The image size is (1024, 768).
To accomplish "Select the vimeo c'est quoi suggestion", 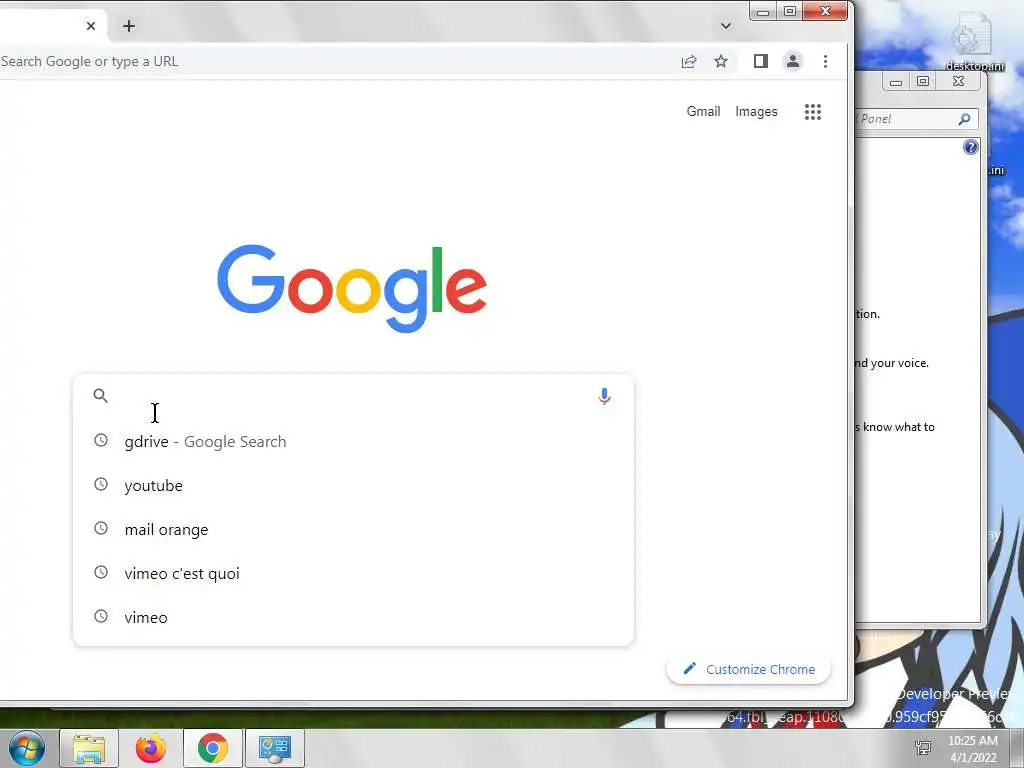I will click(x=353, y=573).
